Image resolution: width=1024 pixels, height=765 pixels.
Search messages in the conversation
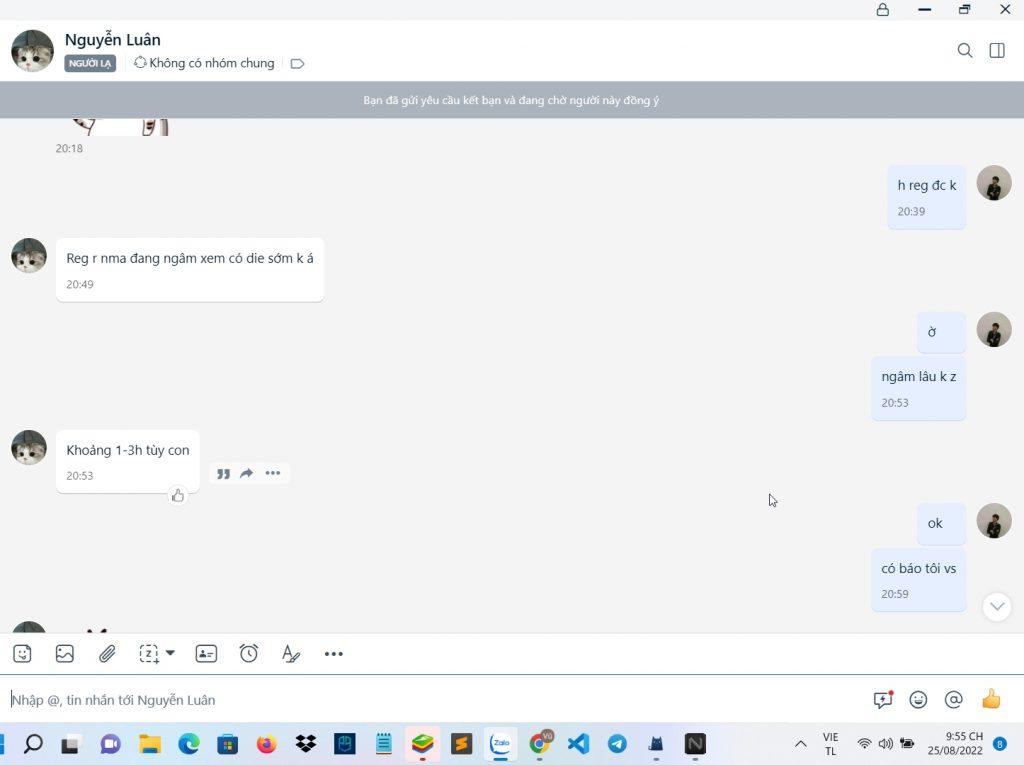(965, 50)
